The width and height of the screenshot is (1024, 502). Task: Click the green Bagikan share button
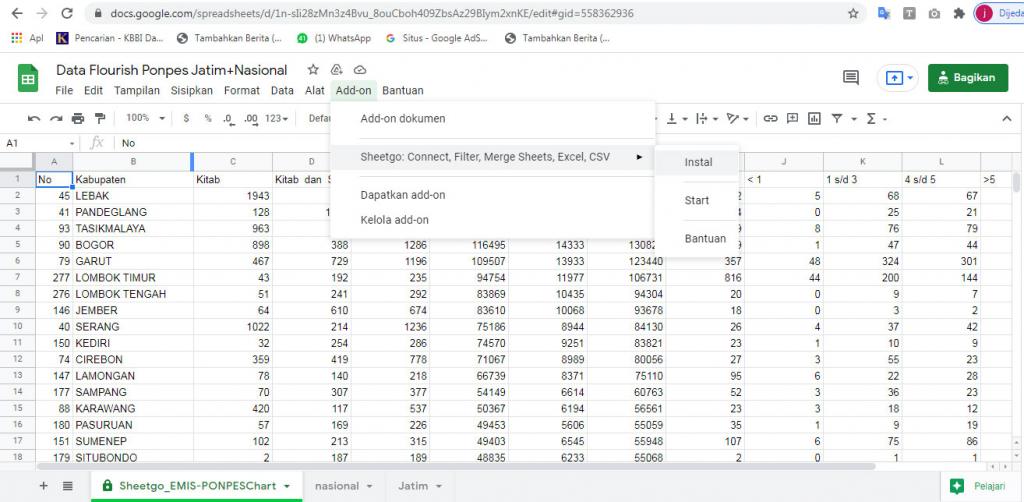click(968, 78)
